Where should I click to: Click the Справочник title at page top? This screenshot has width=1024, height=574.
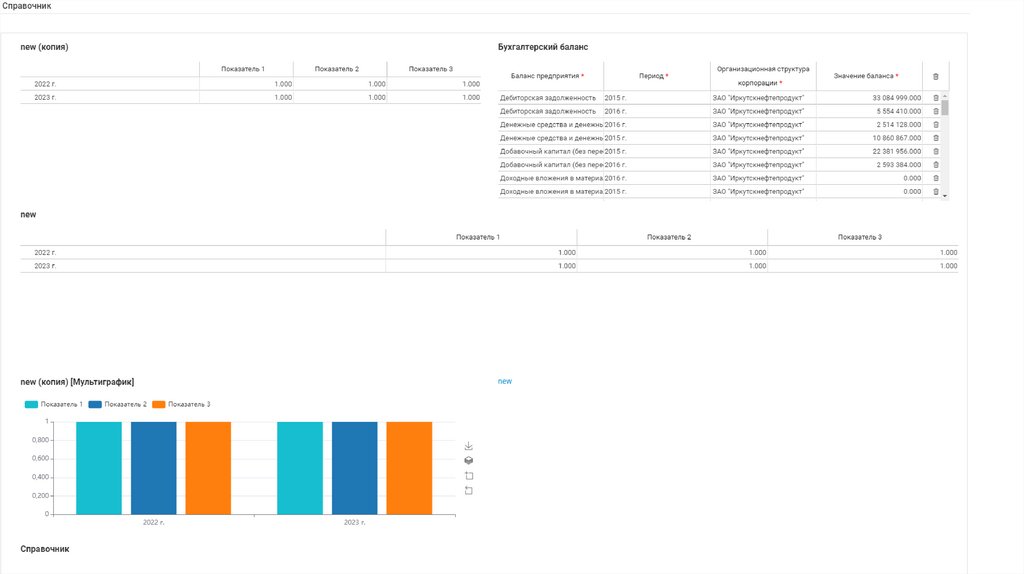tap(27, 6)
